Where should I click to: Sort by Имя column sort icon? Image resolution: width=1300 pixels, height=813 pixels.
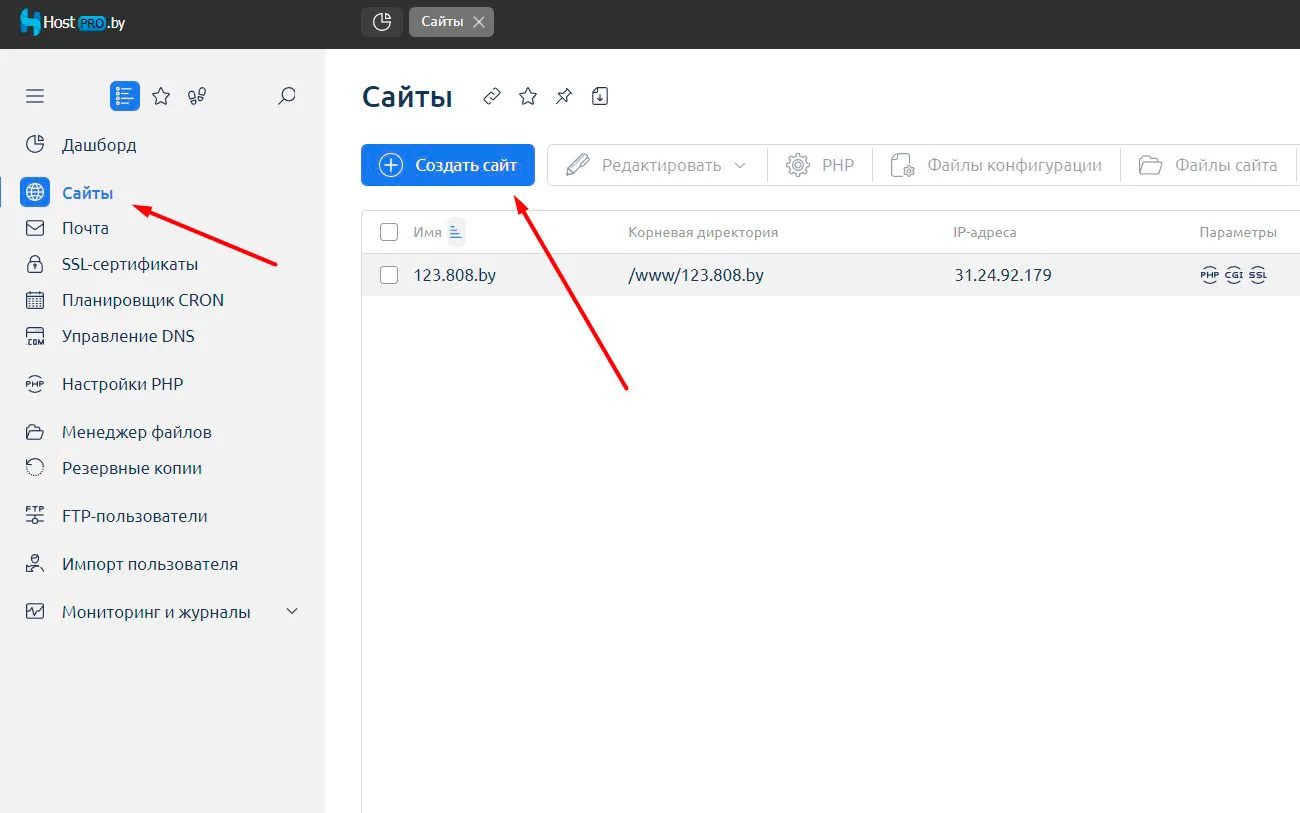click(456, 232)
